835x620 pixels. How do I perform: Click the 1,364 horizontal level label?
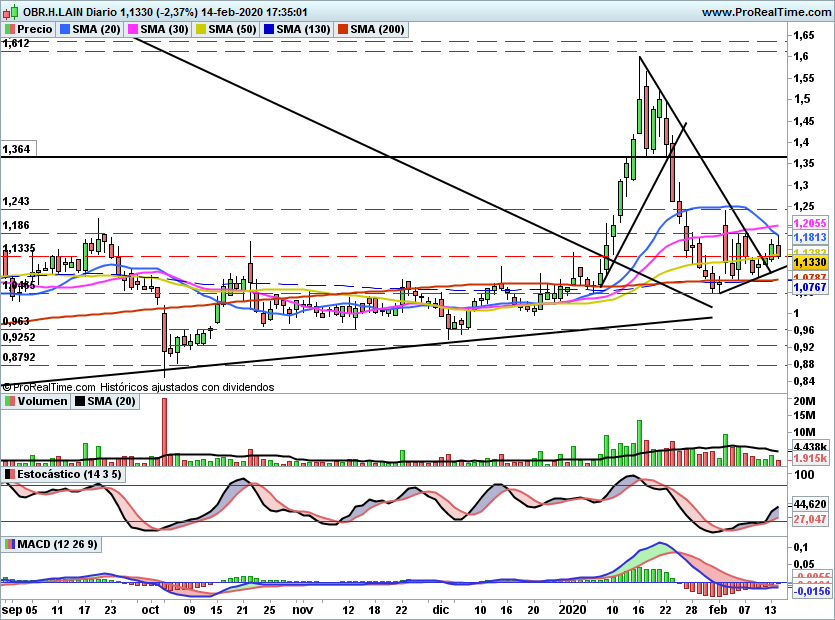17,149
